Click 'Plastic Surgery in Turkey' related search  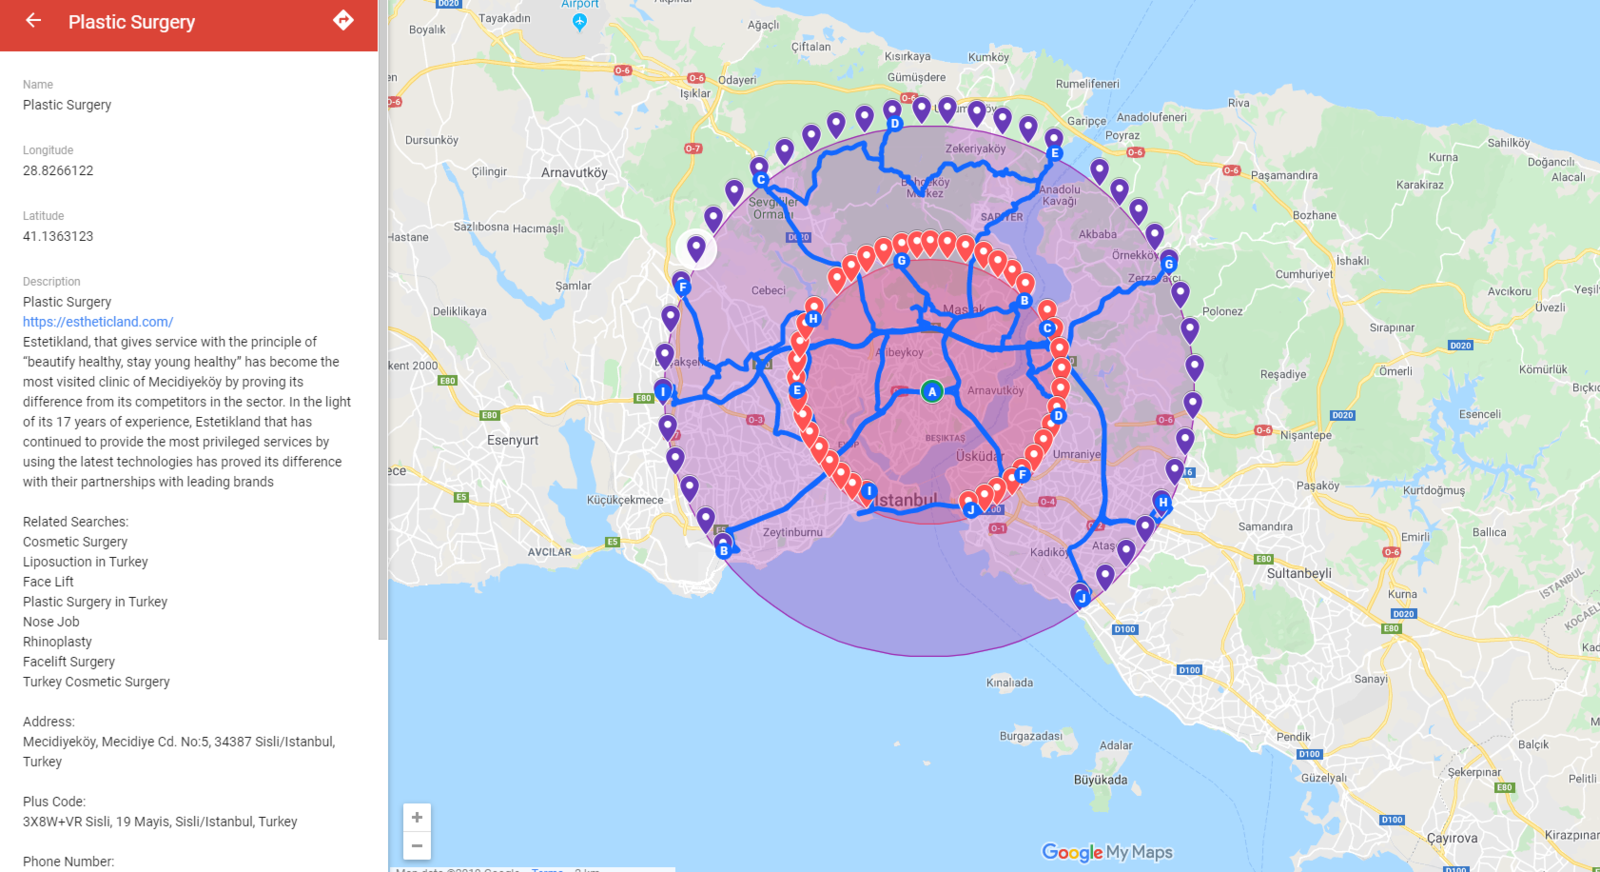click(x=95, y=602)
